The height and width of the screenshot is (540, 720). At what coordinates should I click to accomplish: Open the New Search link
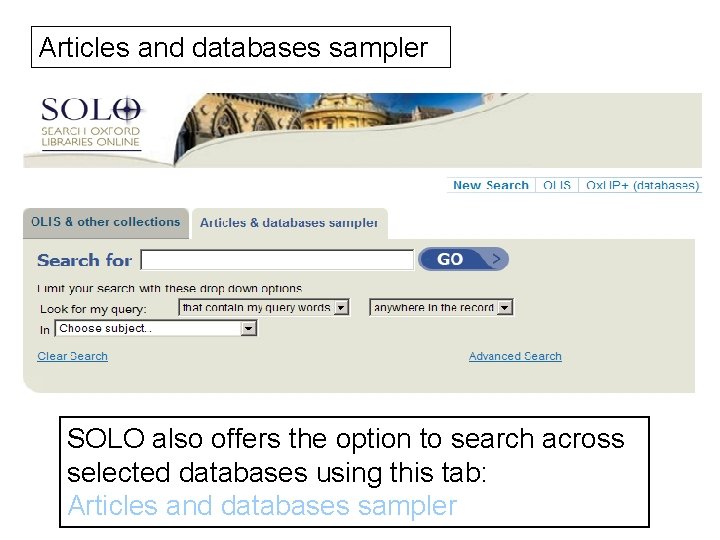click(x=490, y=185)
